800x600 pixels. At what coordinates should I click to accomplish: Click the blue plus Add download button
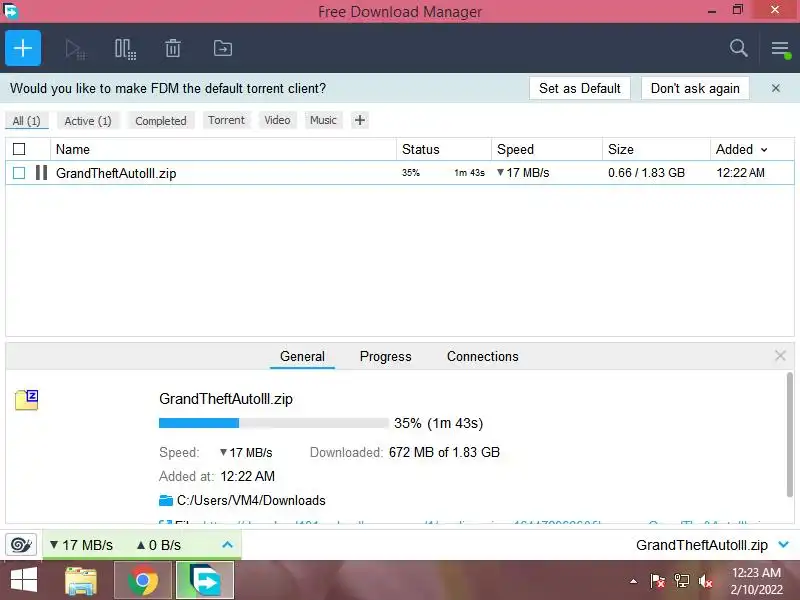point(23,48)
